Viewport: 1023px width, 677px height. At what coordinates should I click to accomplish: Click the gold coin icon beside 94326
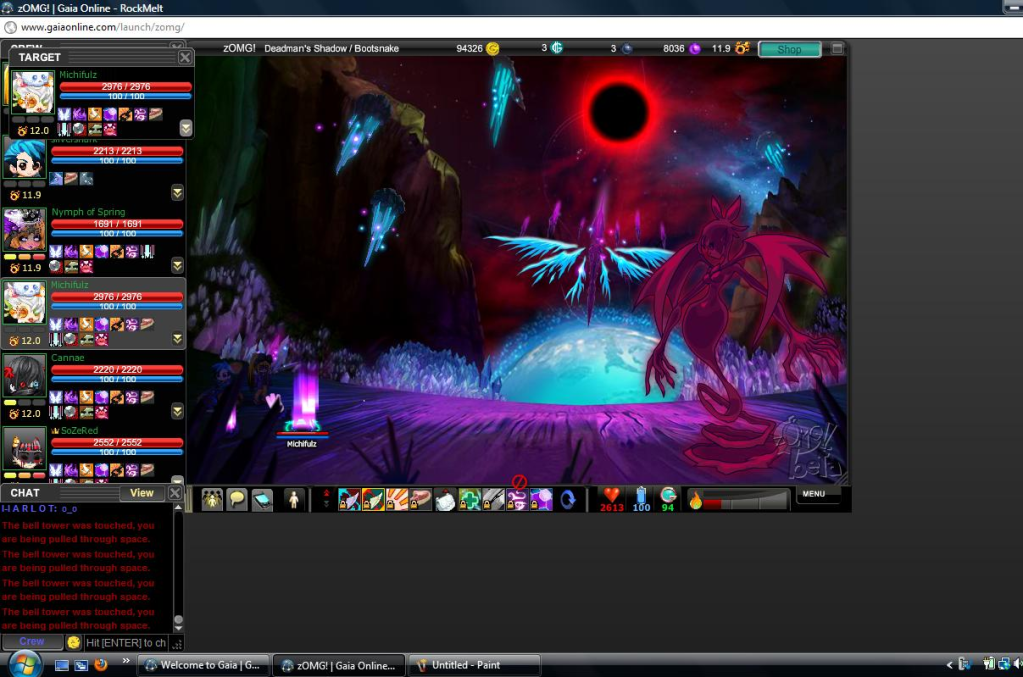pos(493,48)
